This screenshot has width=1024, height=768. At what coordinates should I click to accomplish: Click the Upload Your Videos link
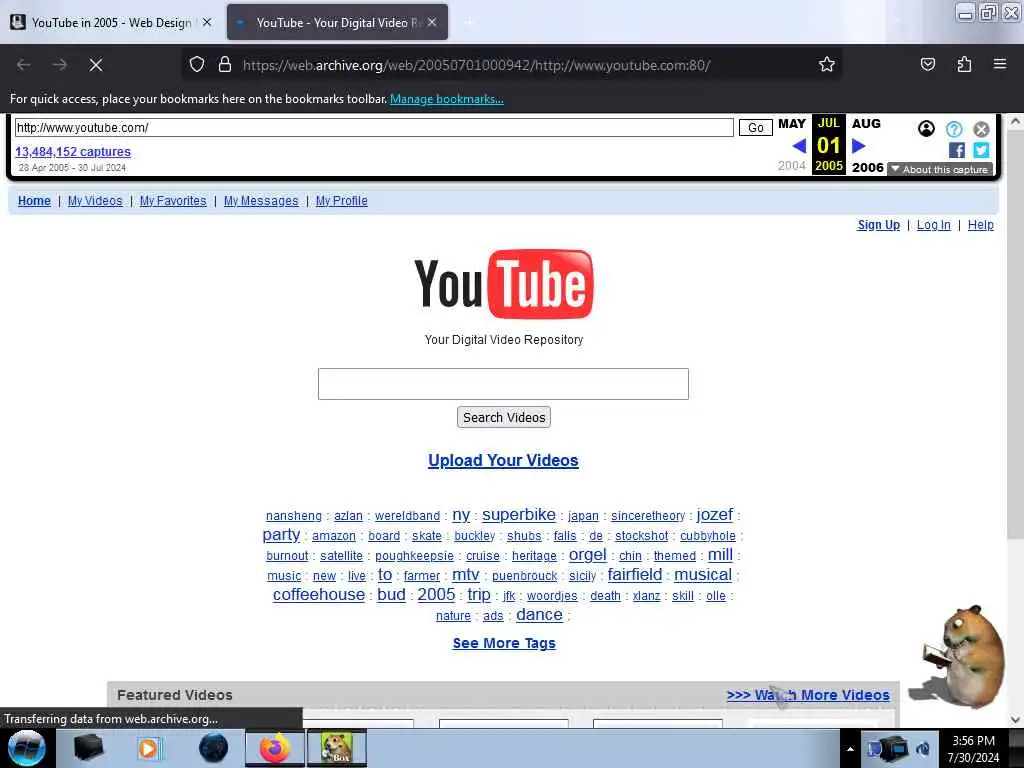tap(503, 460)
